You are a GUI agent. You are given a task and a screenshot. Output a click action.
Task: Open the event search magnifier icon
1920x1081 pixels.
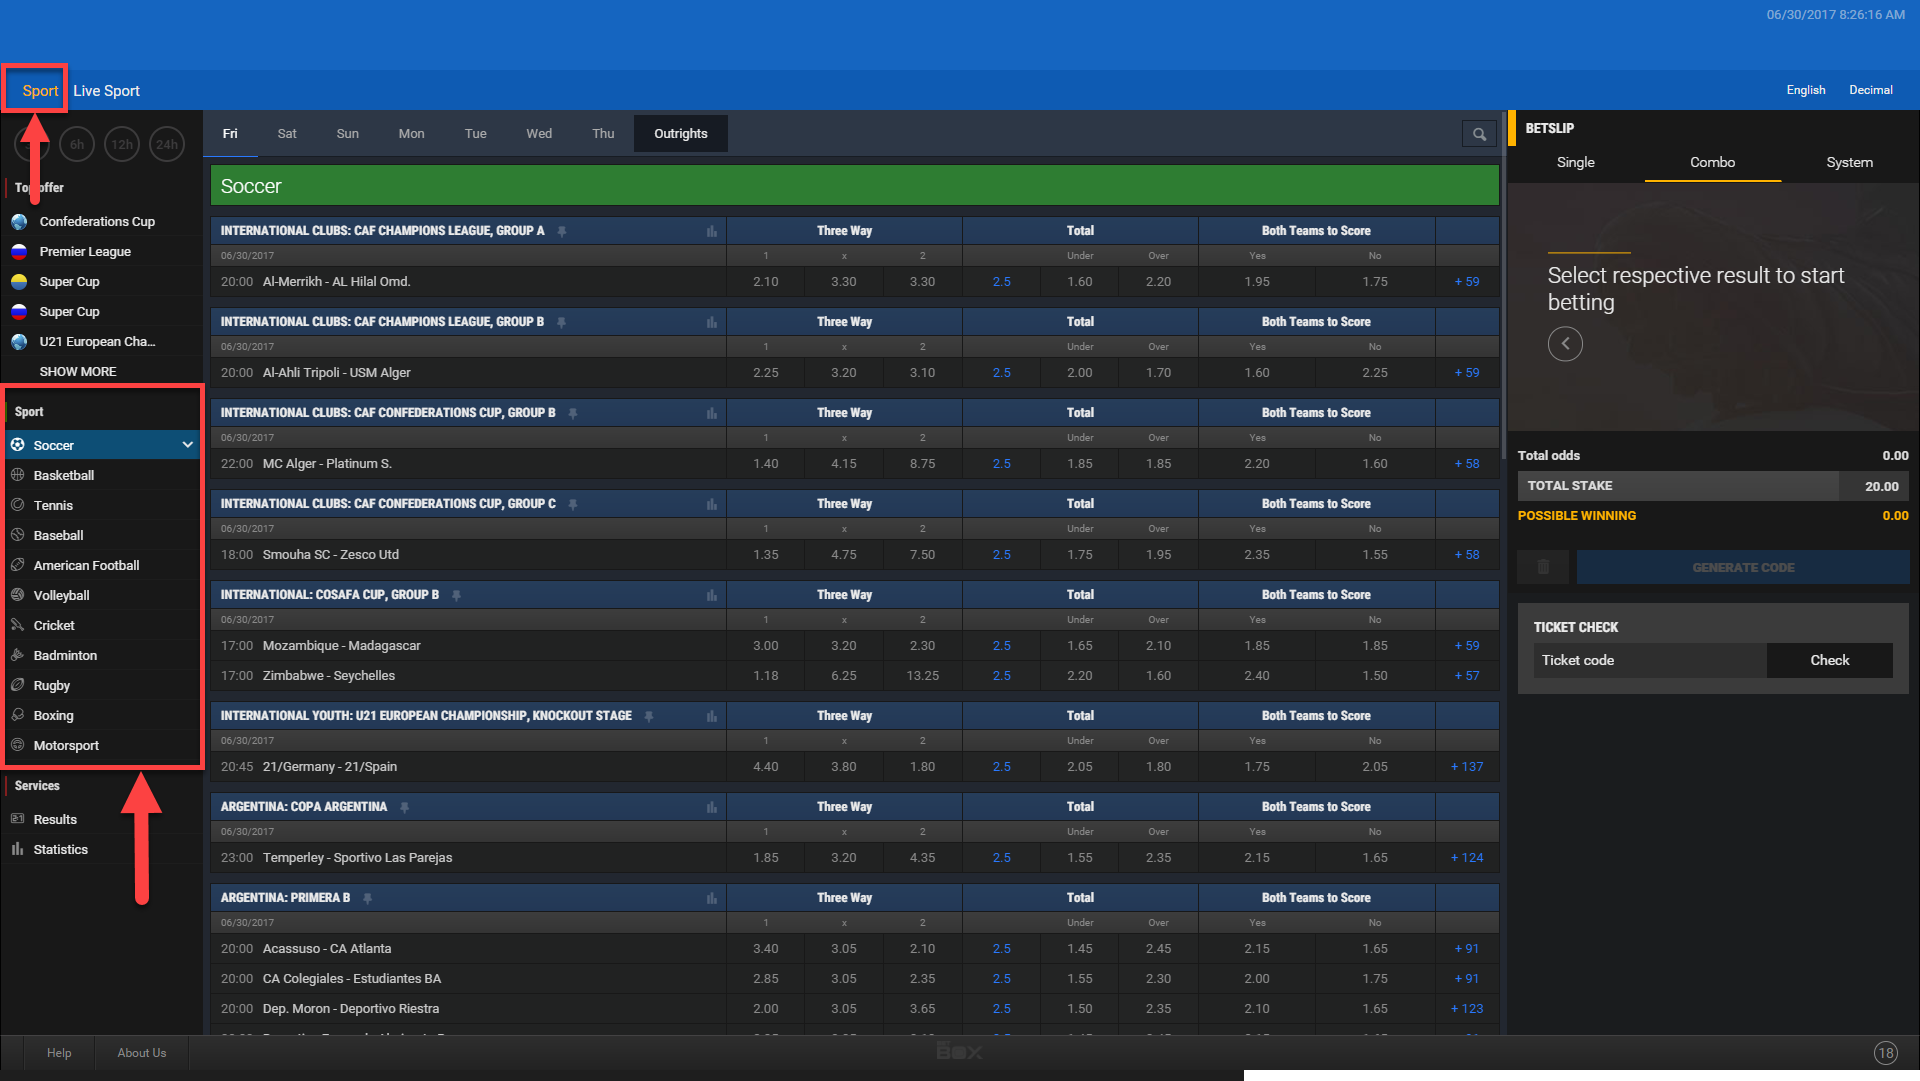point(1479,134)
